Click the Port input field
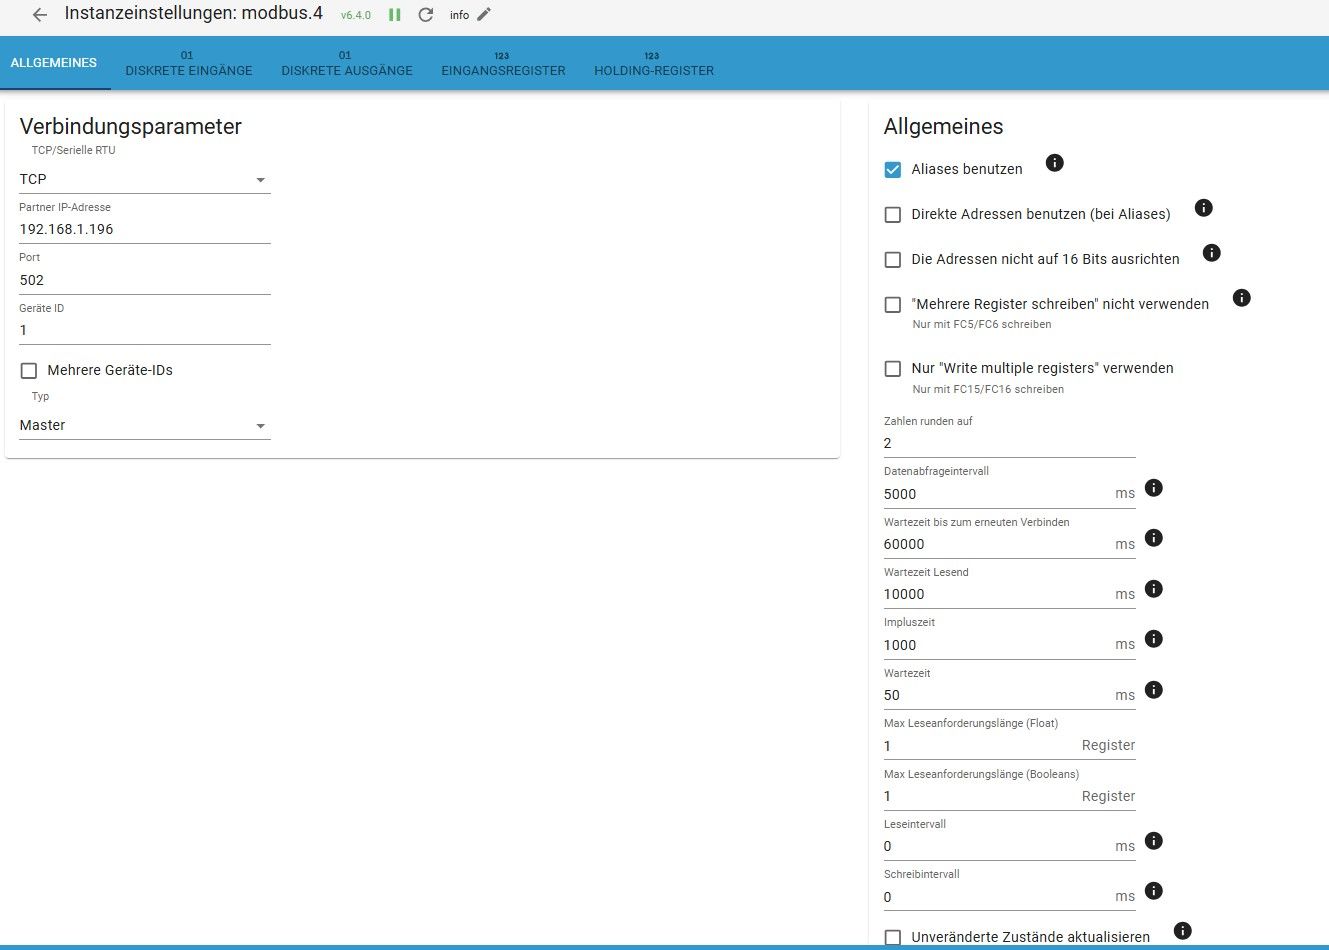 coord(145,280)
